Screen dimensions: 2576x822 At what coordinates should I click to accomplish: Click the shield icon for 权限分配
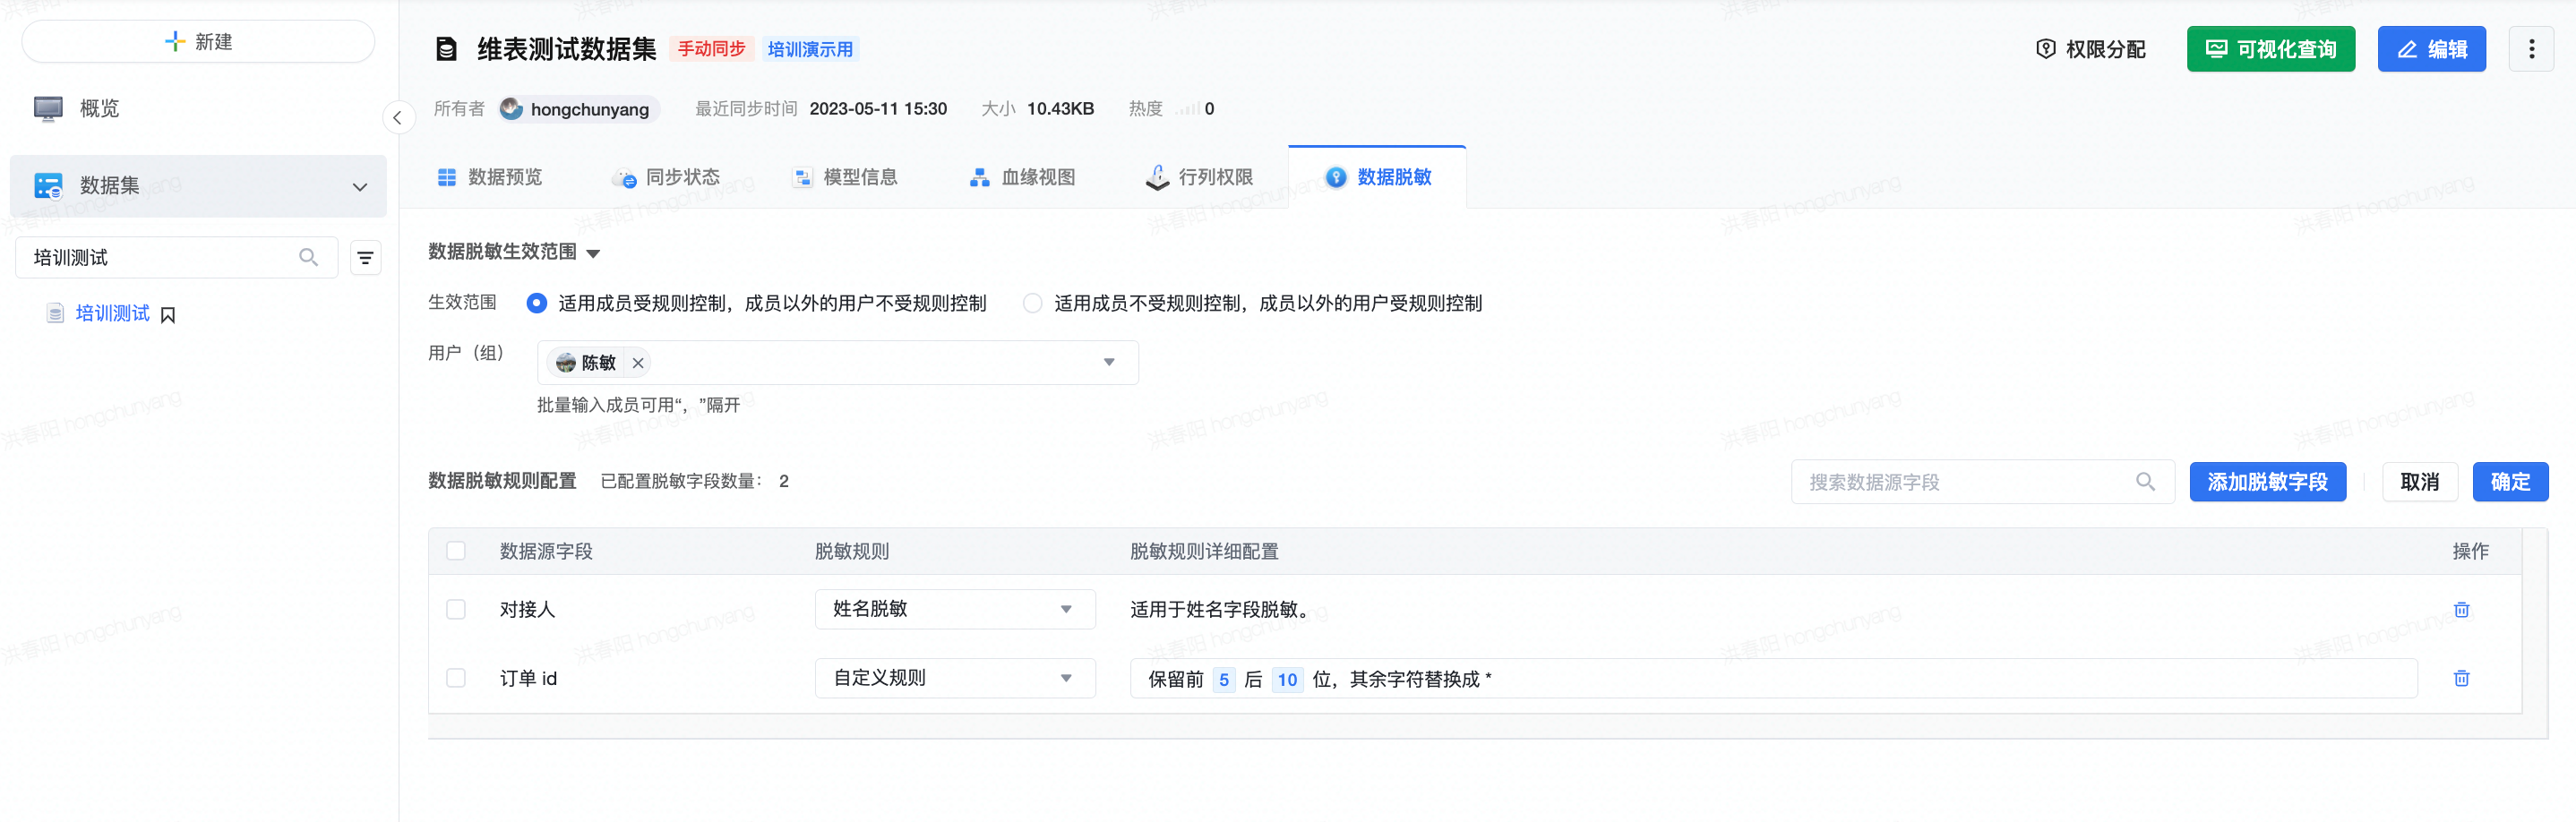[x=2045, y=49]
